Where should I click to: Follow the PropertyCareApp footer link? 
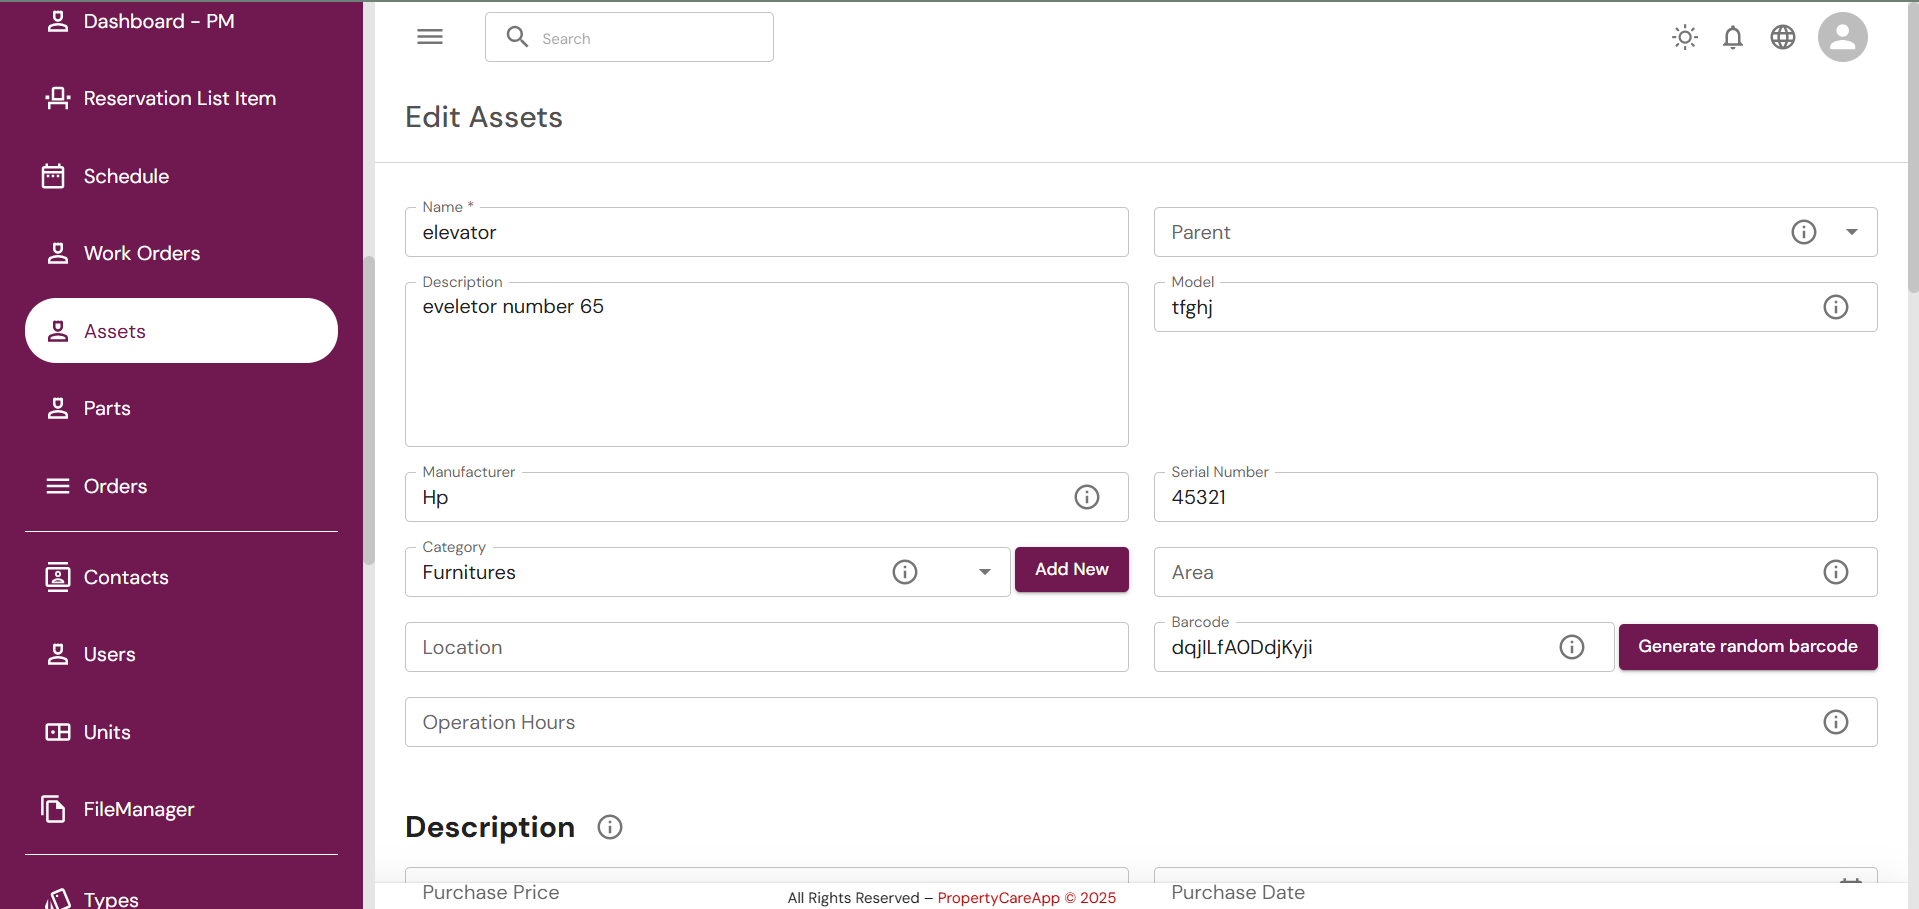(x=998, y=898)
